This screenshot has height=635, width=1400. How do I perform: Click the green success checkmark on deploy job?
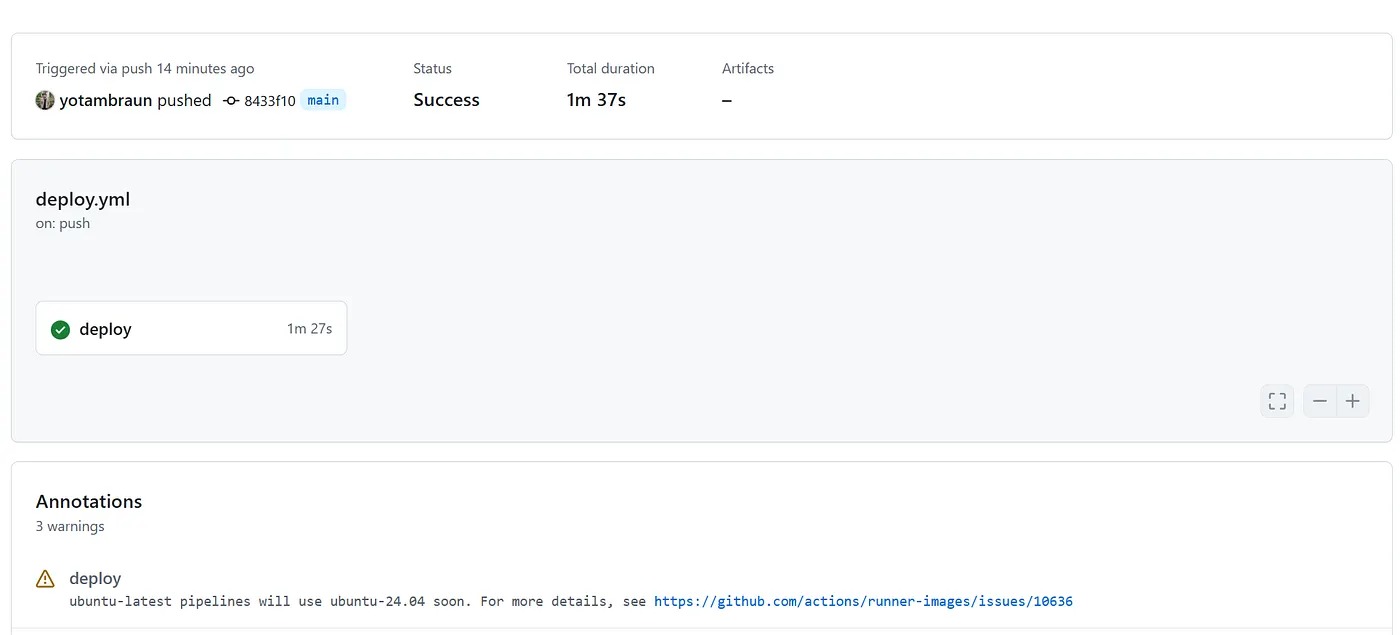[x=60, y=329]
